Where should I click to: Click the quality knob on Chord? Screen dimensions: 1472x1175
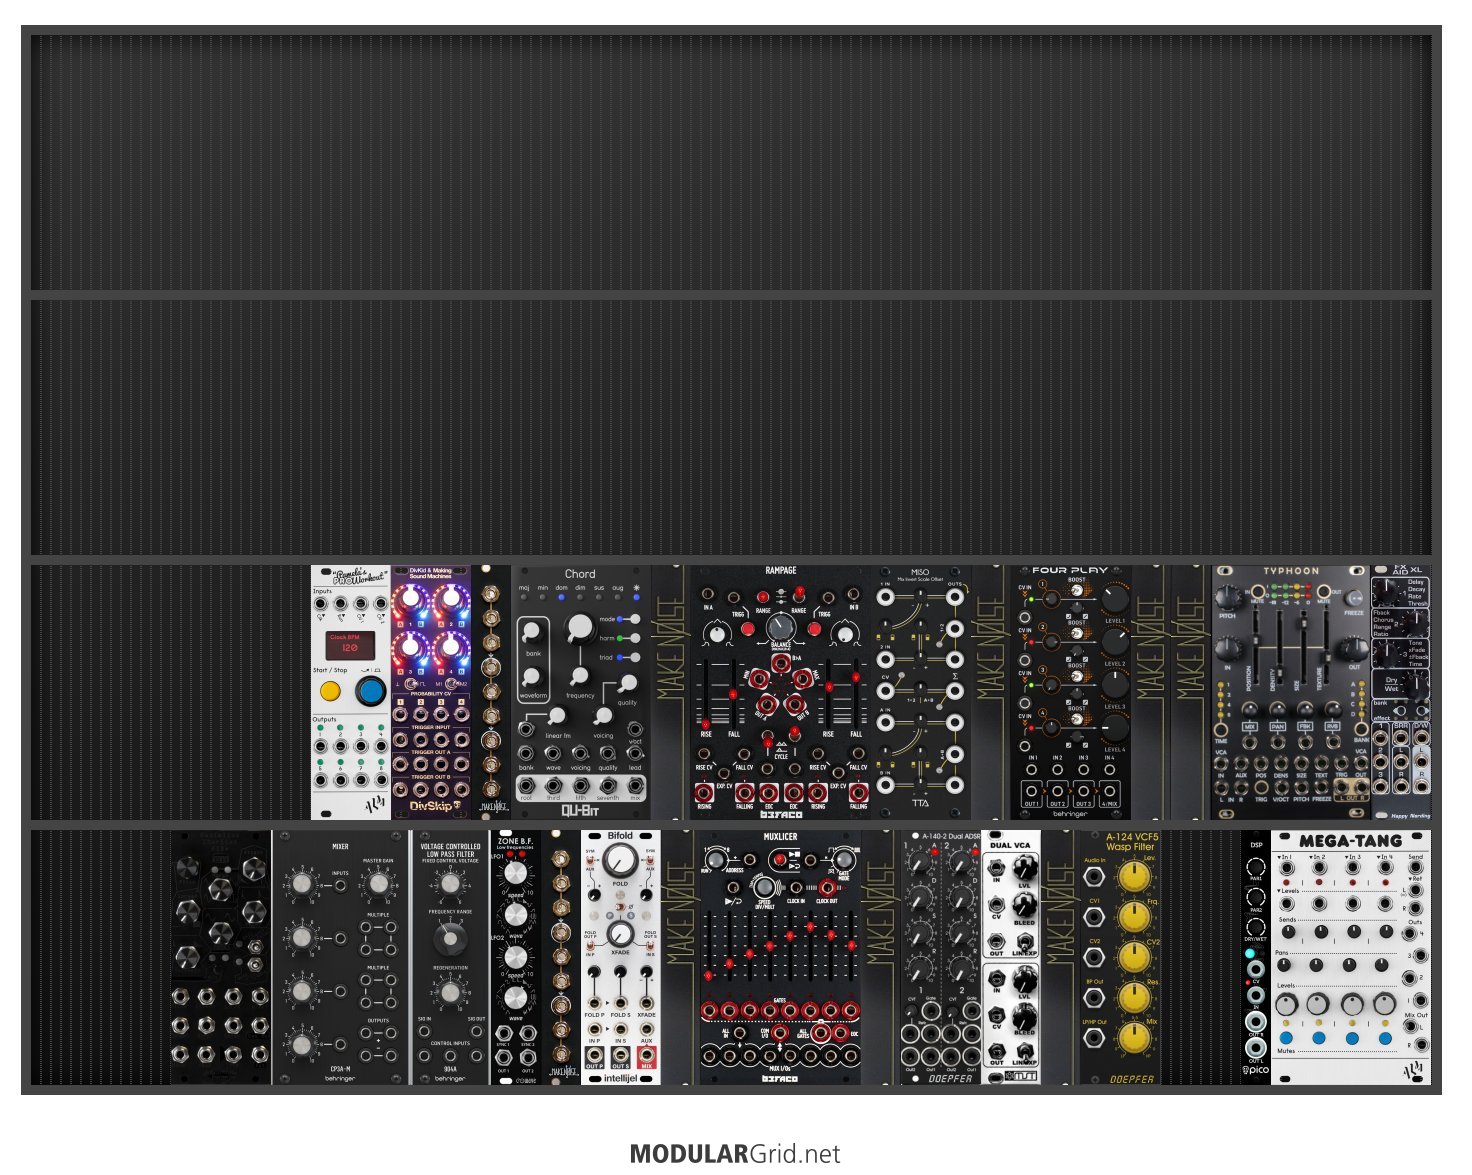[627, 683]
